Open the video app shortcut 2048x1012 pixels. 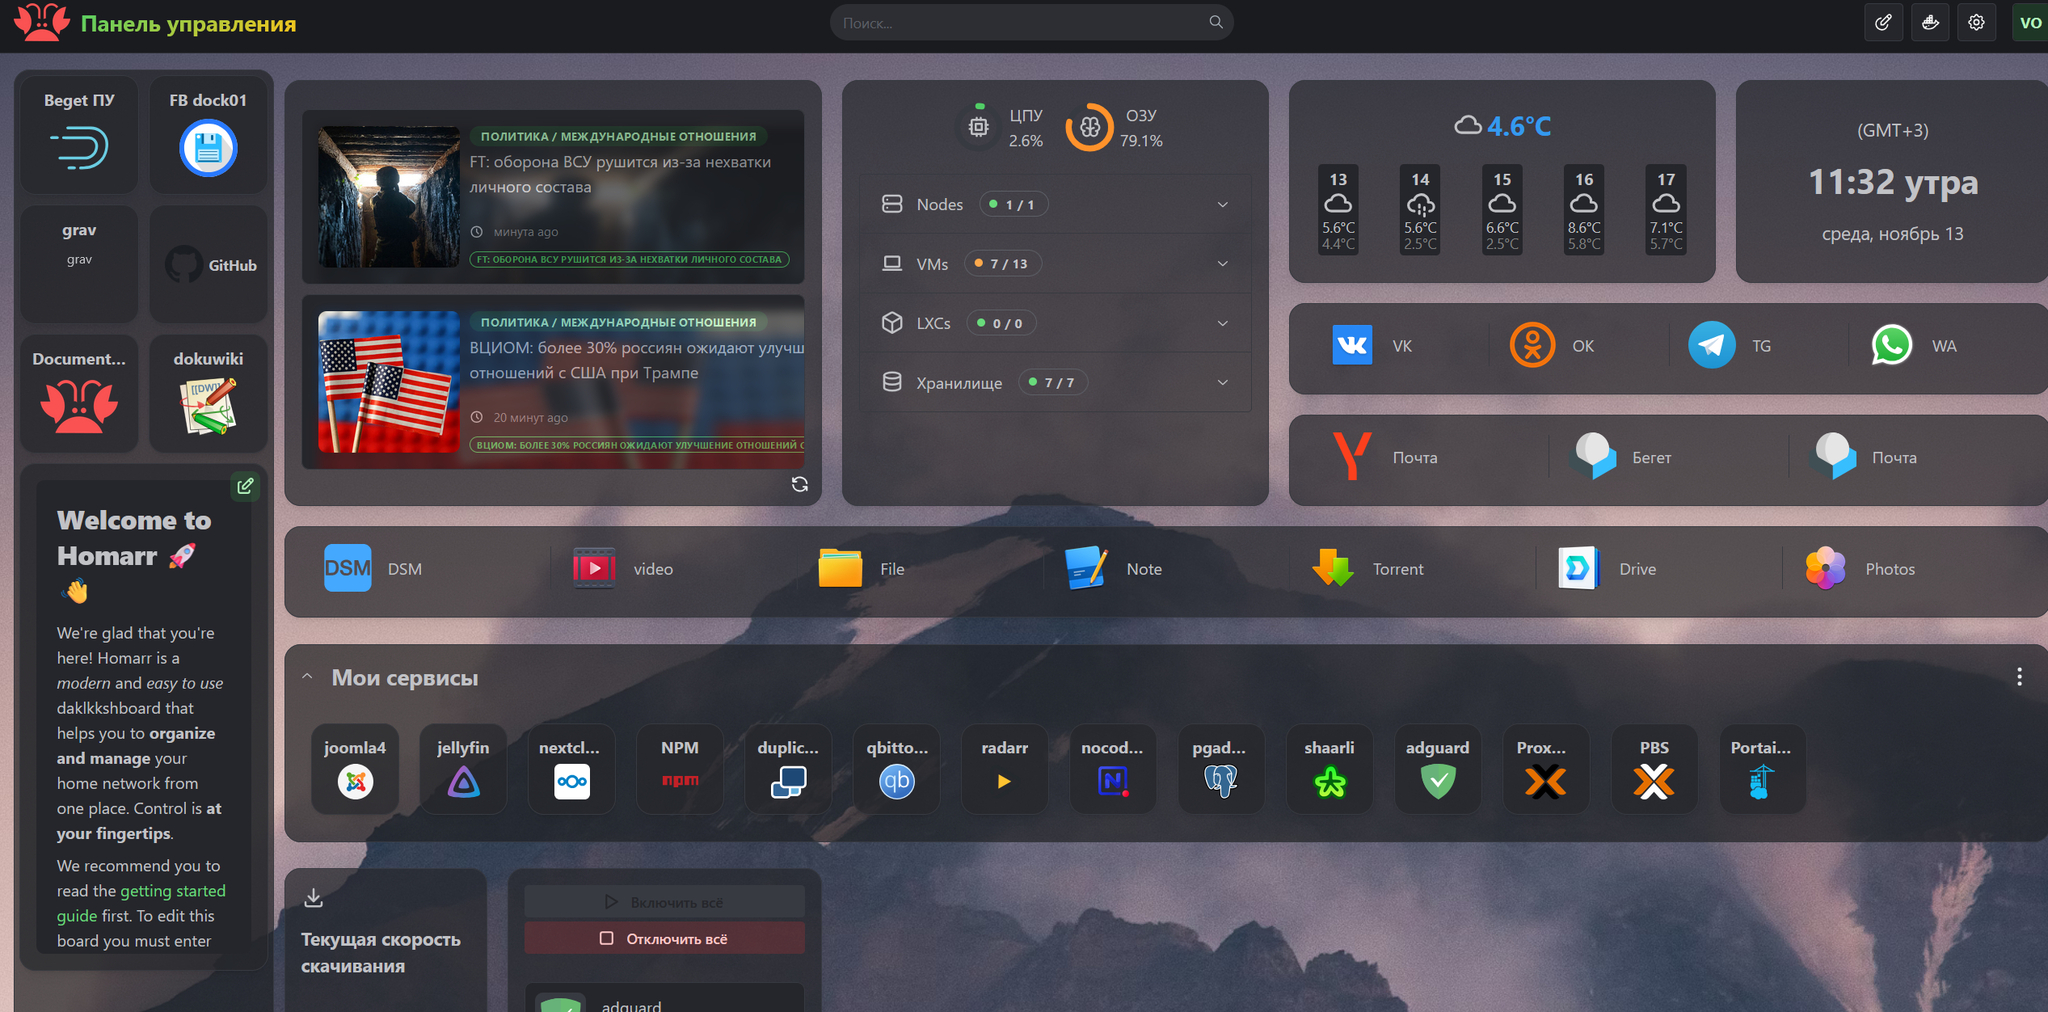(x=622, y=569)
